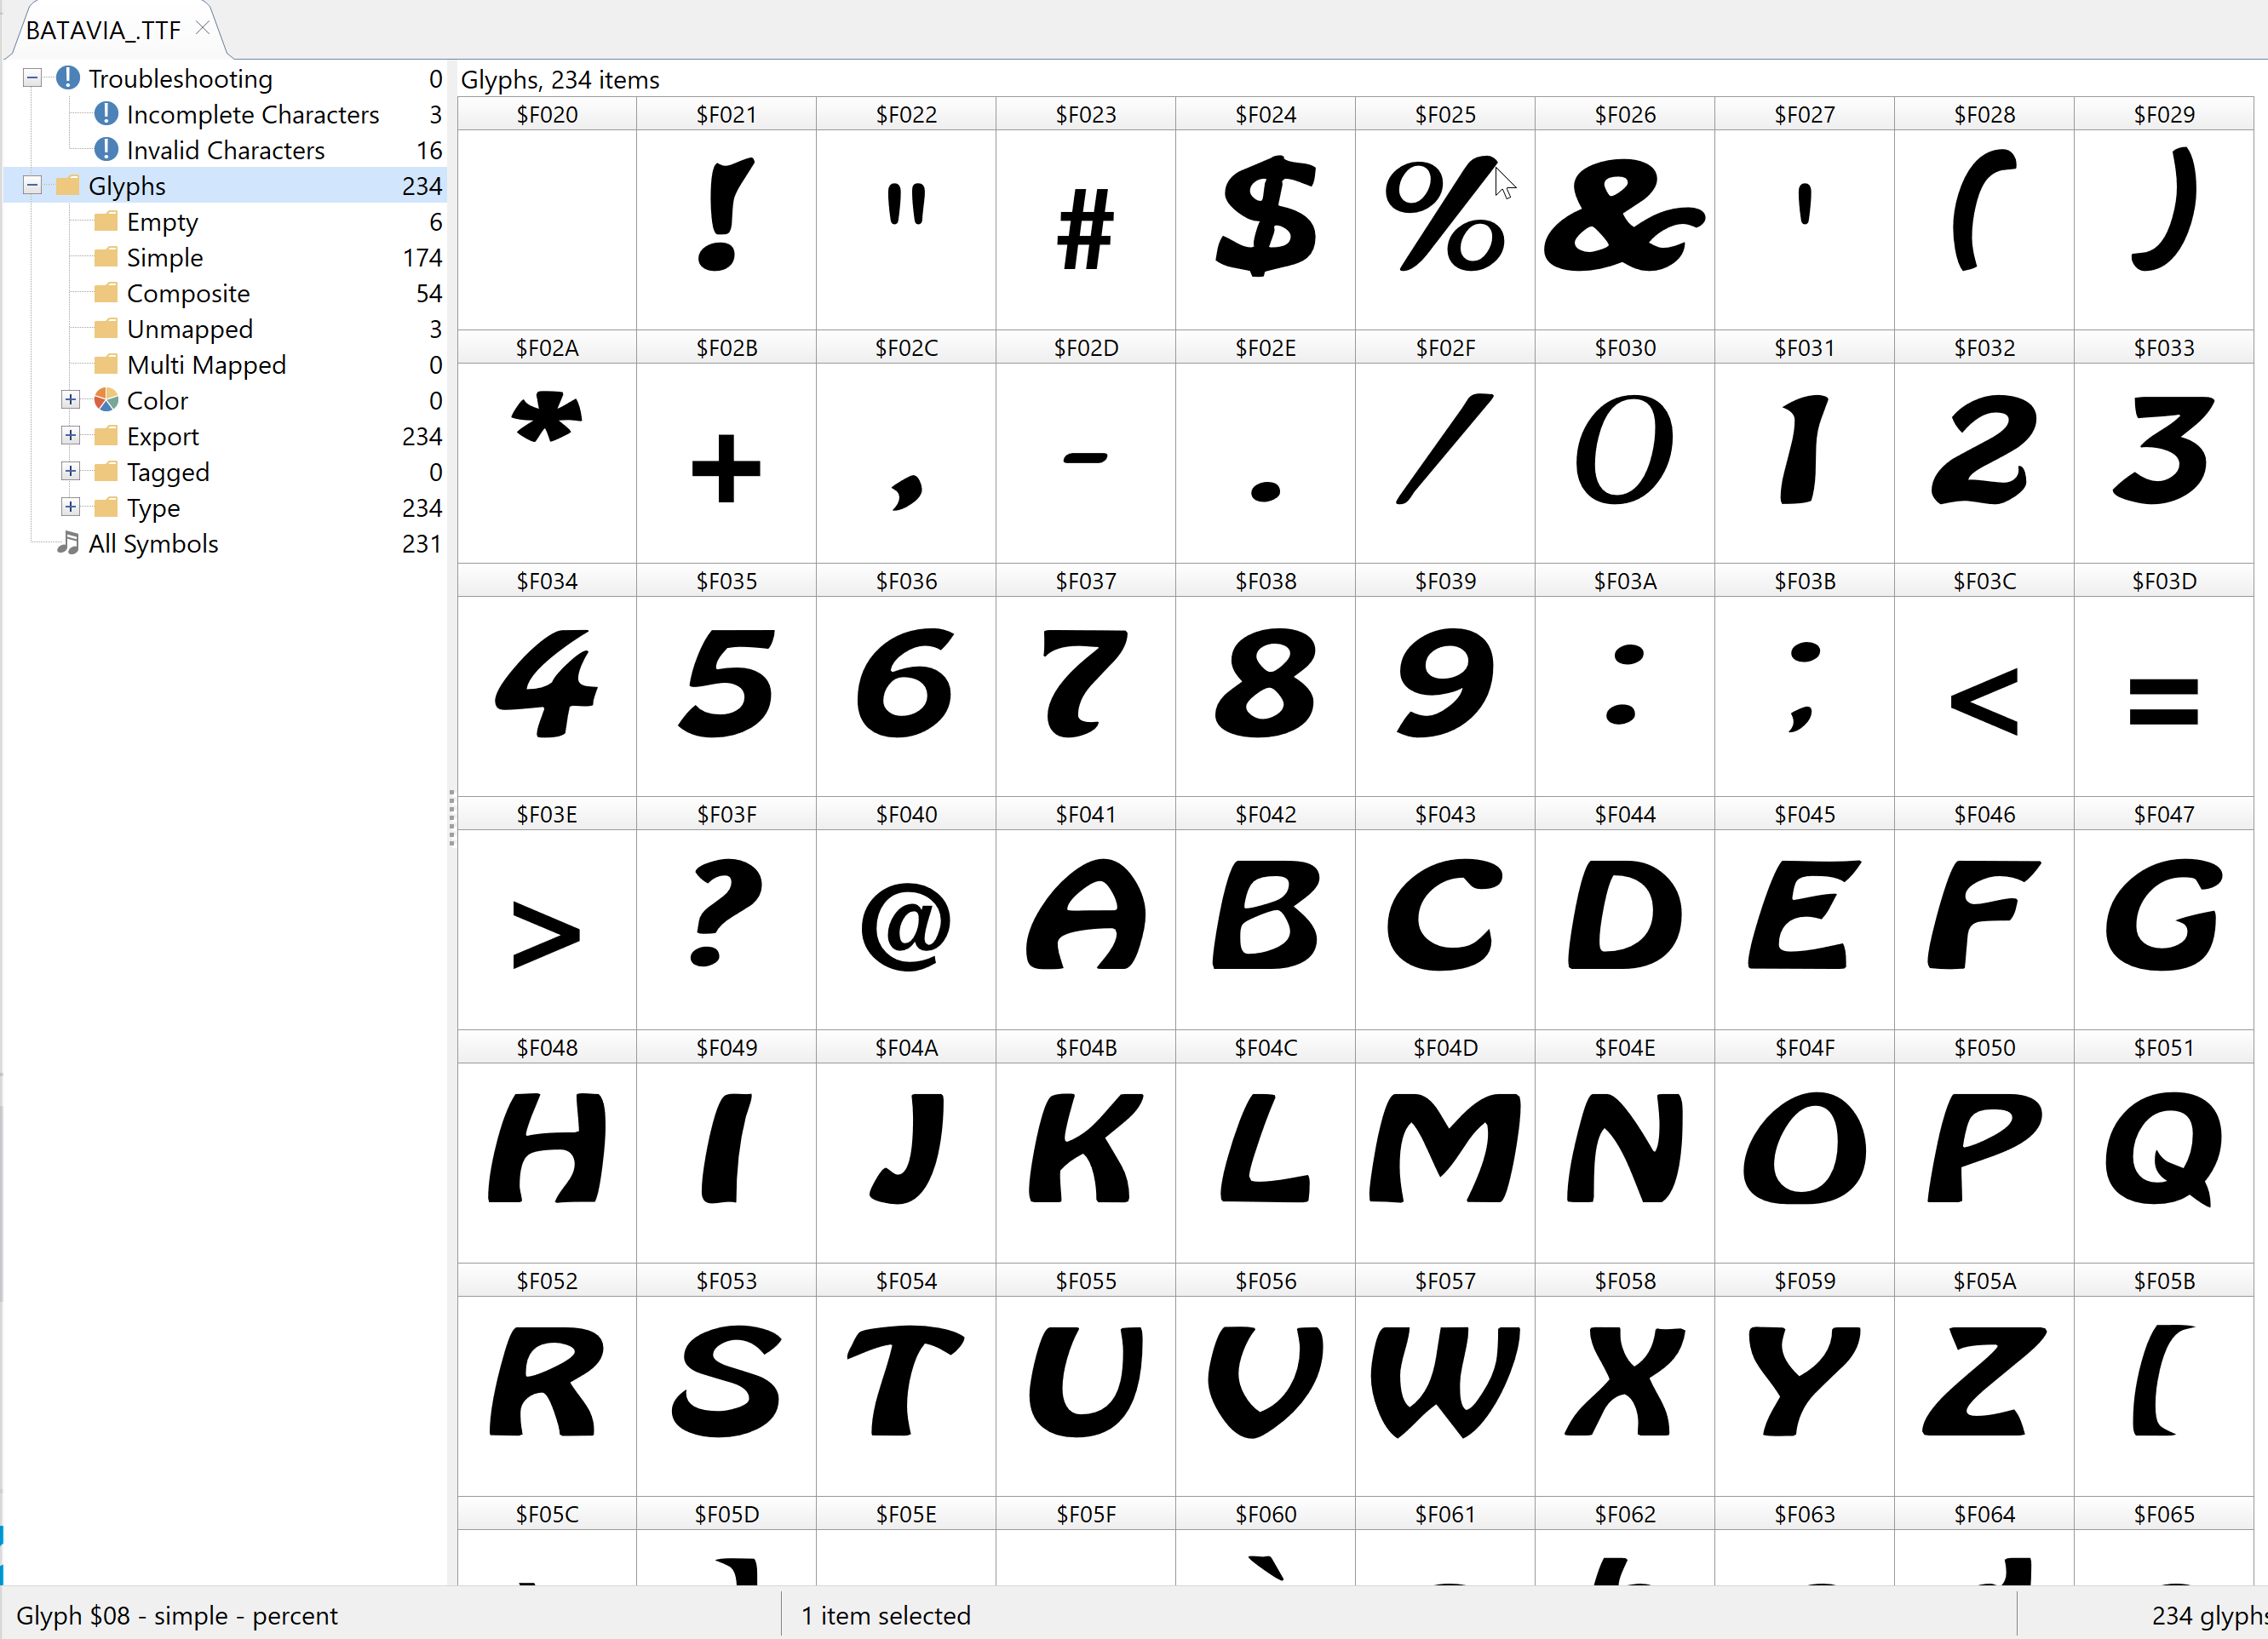
Task: Close the BATAVIA_.TTF tab
Action: click(203, 28)
